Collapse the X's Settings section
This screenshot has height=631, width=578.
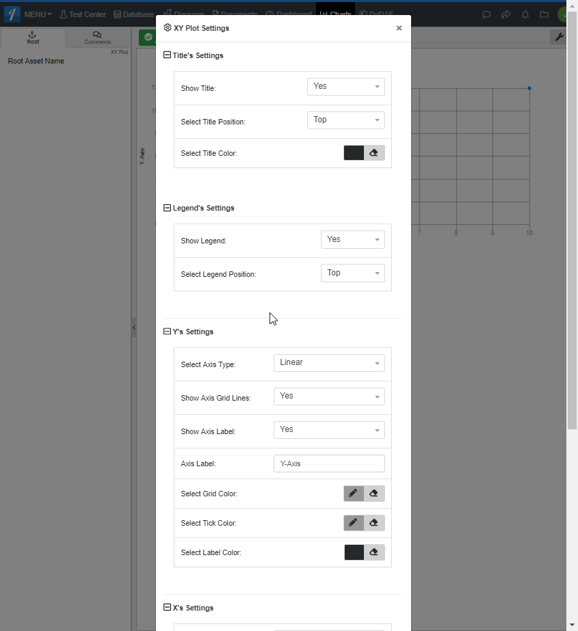167,607
